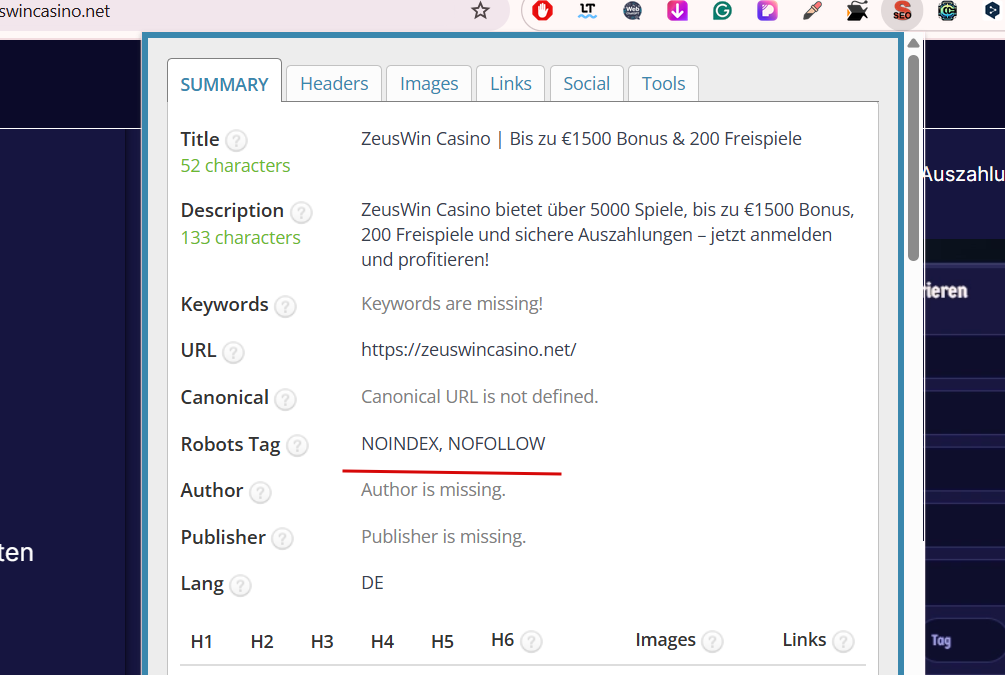Click 'Keywords are missing!' message
This screenshot has width=1005, height=675.
click(x=452, y=304)
